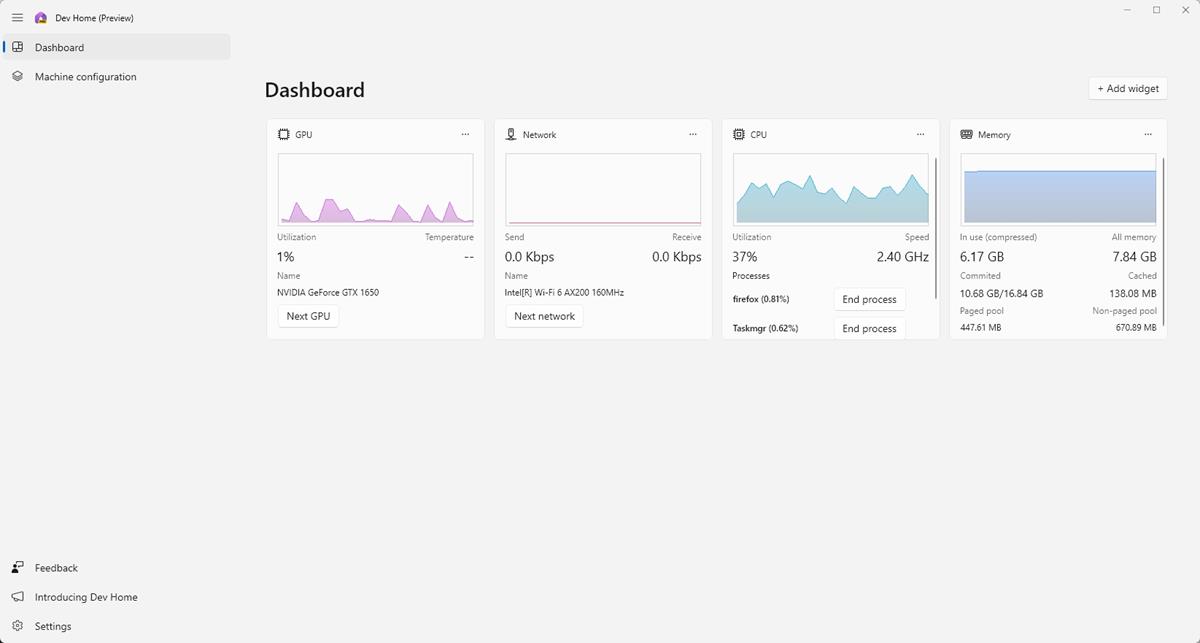This screenshot has width=1200, height=643.
Task: End the firefox process
Action: tap(869, 299)
